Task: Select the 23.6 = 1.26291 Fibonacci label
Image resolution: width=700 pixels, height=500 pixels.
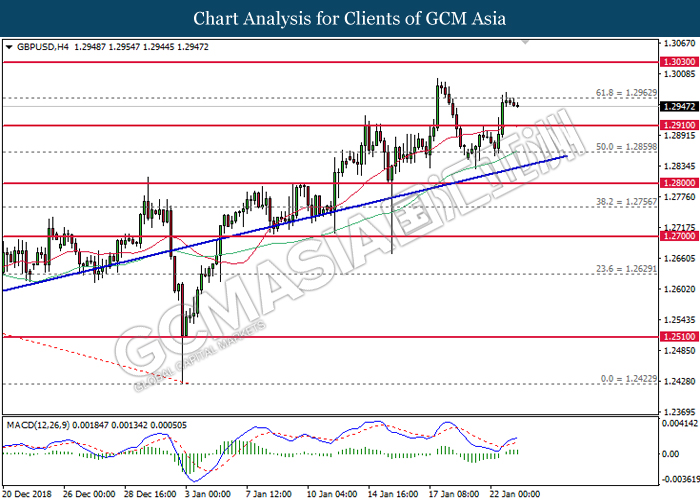Action: click(626, 269)
